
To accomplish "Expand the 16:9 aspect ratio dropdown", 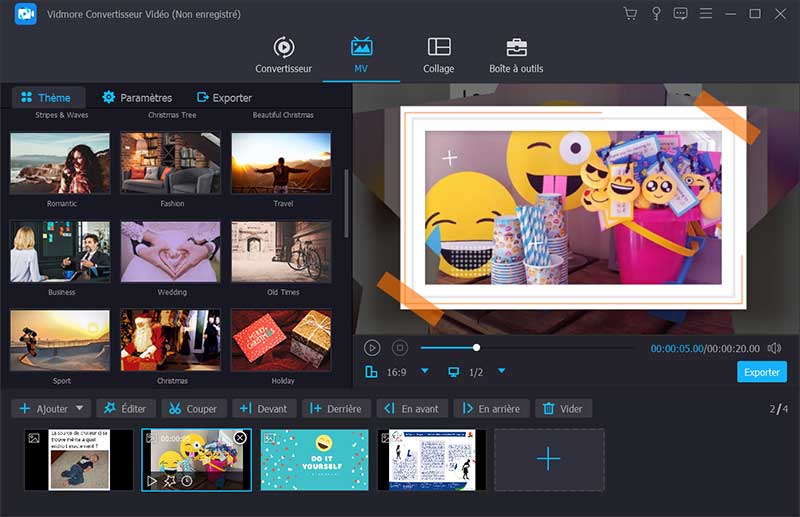I will coord(424,372).
